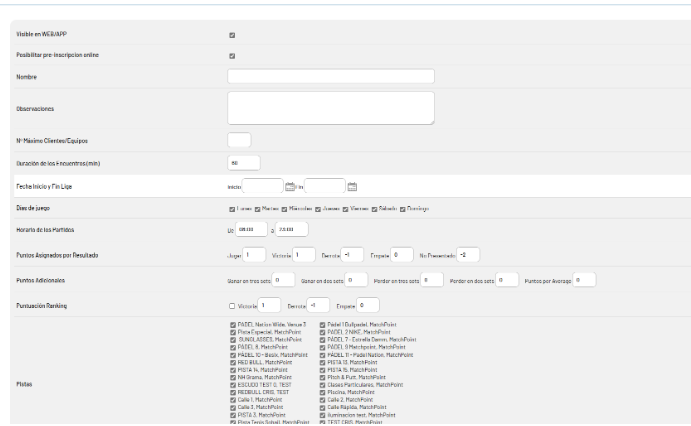Toggle Piscina, MatchPoint checkbox

323,393
